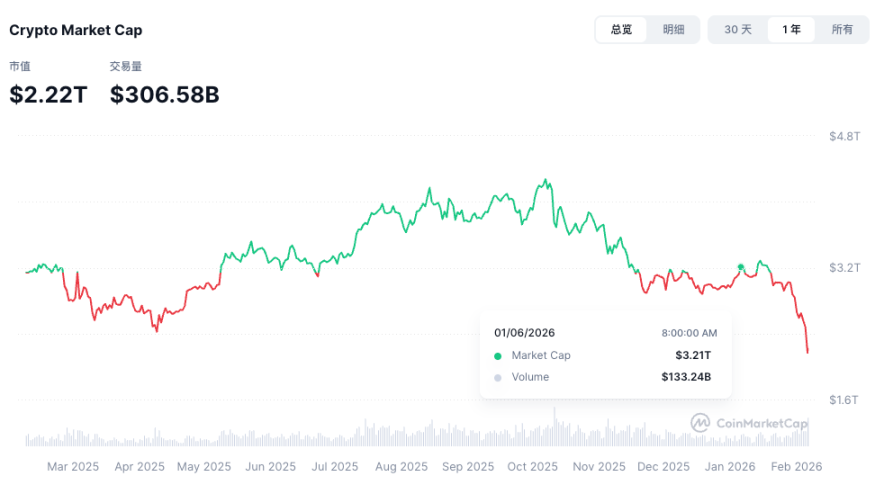Click the 交易量 label
875x485 pixels.
[126, 66]
